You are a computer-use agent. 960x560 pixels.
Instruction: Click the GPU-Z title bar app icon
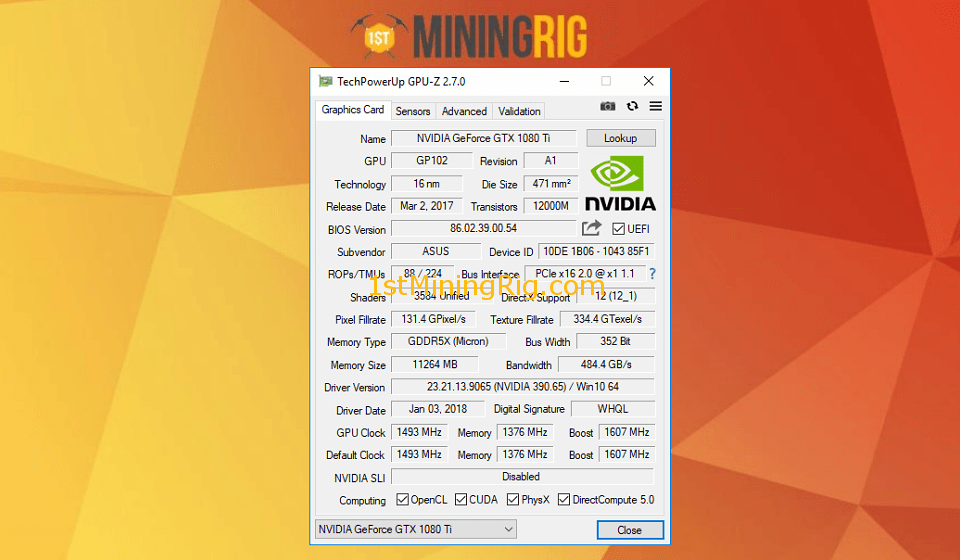[x=325, y=81]
